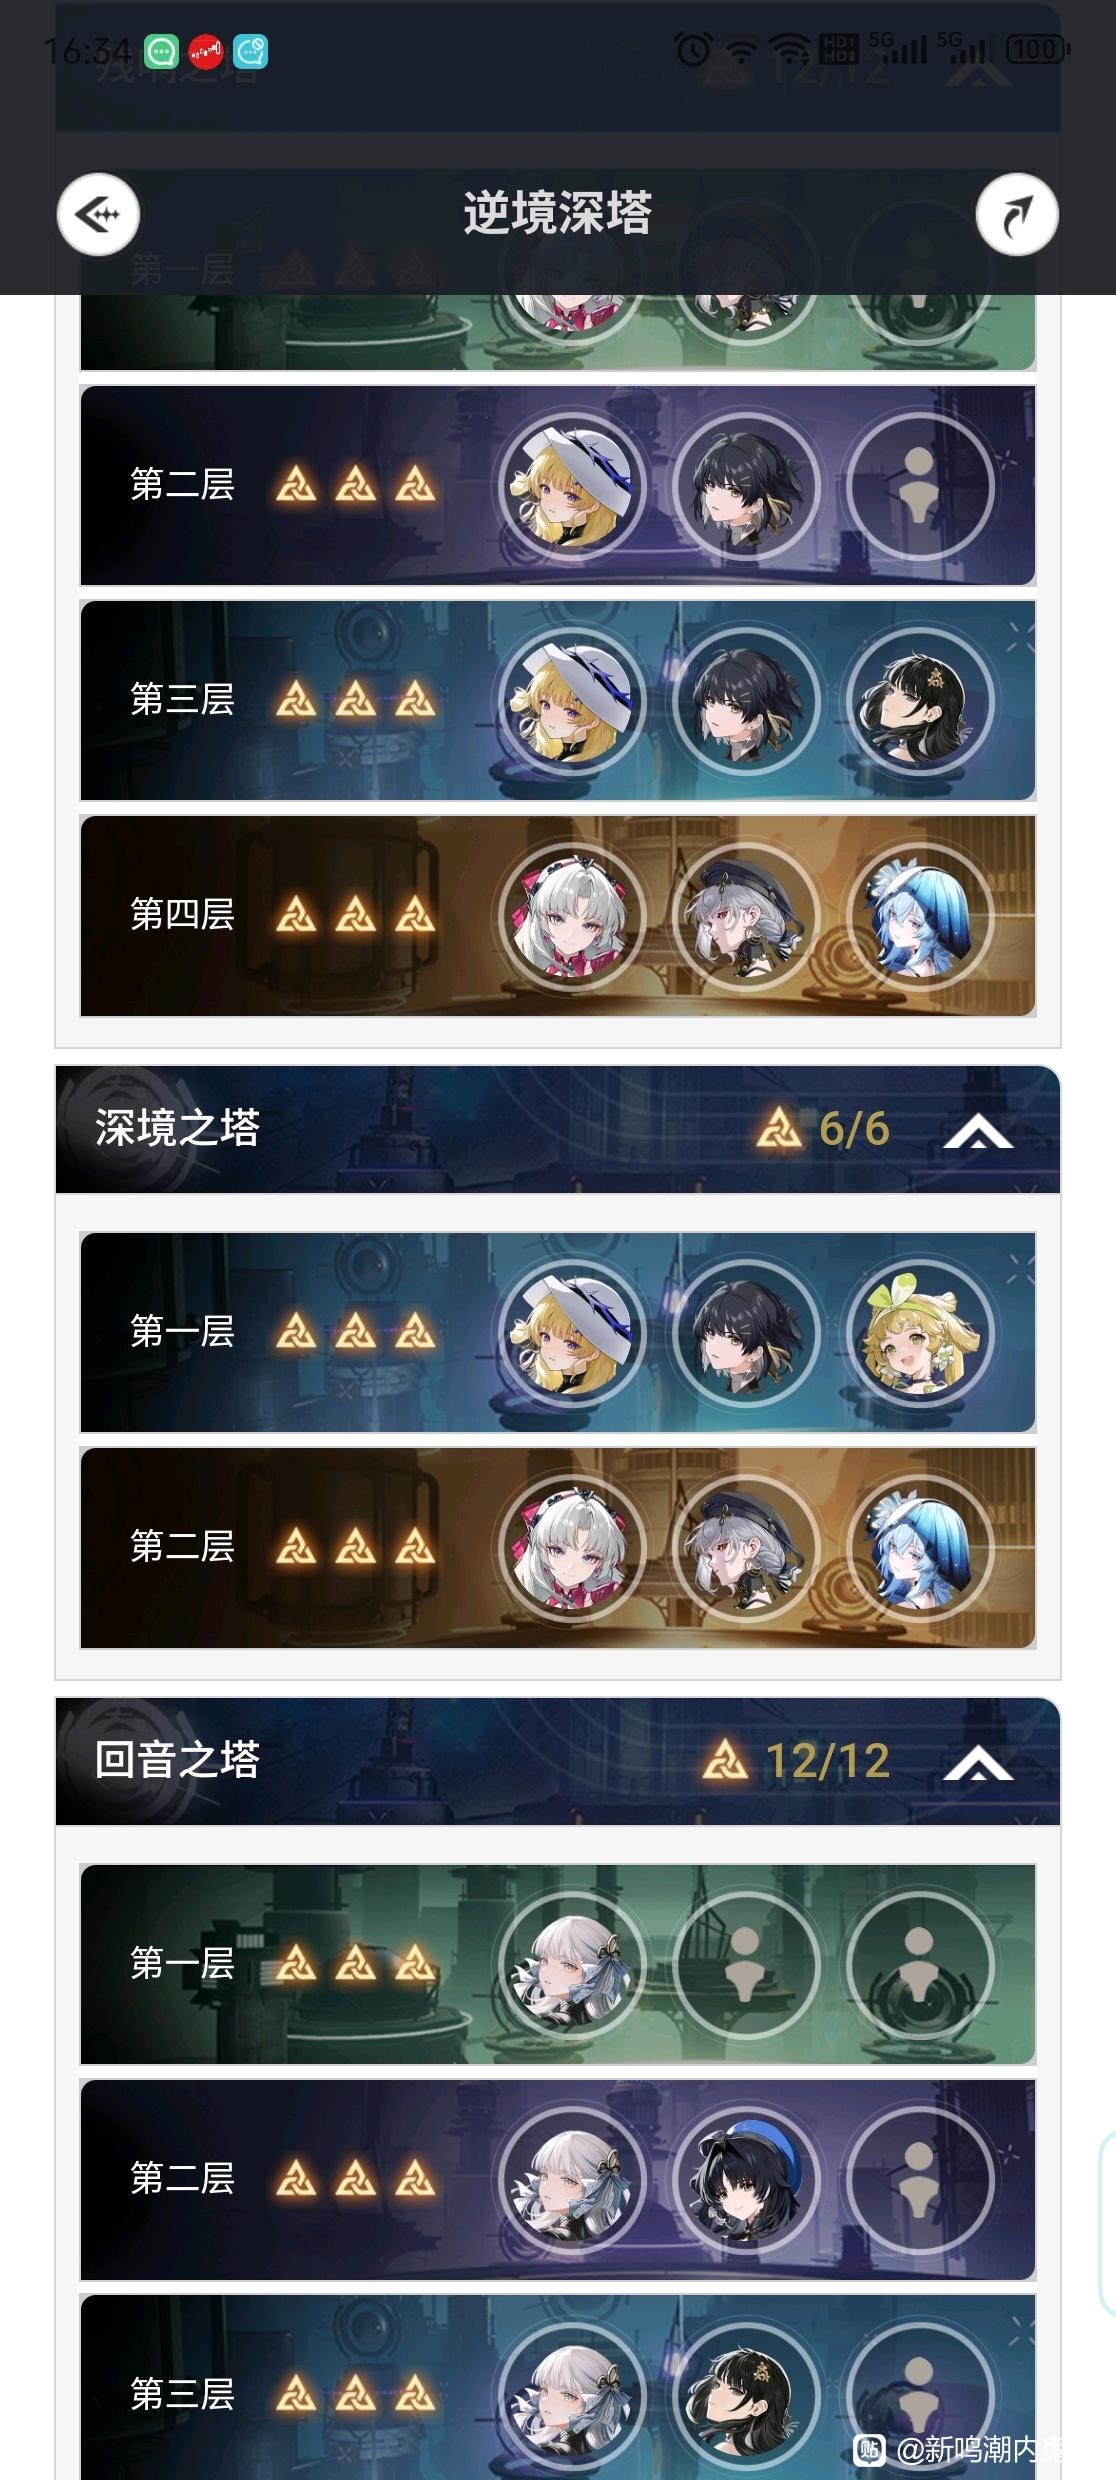Select blue-haired character in 残响 第四层
Screen dimensions: 1116x2480
(919, 916)
